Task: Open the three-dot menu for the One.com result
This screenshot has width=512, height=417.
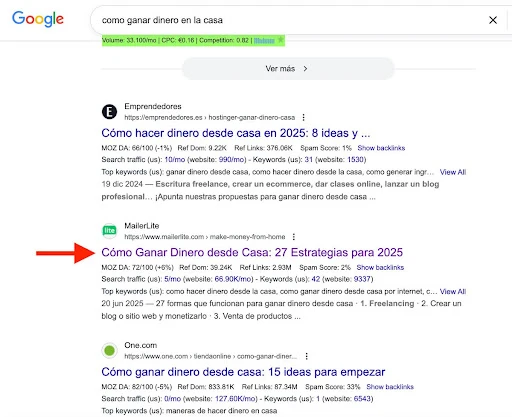Action: pyautogui.click(x=306, y=356)
